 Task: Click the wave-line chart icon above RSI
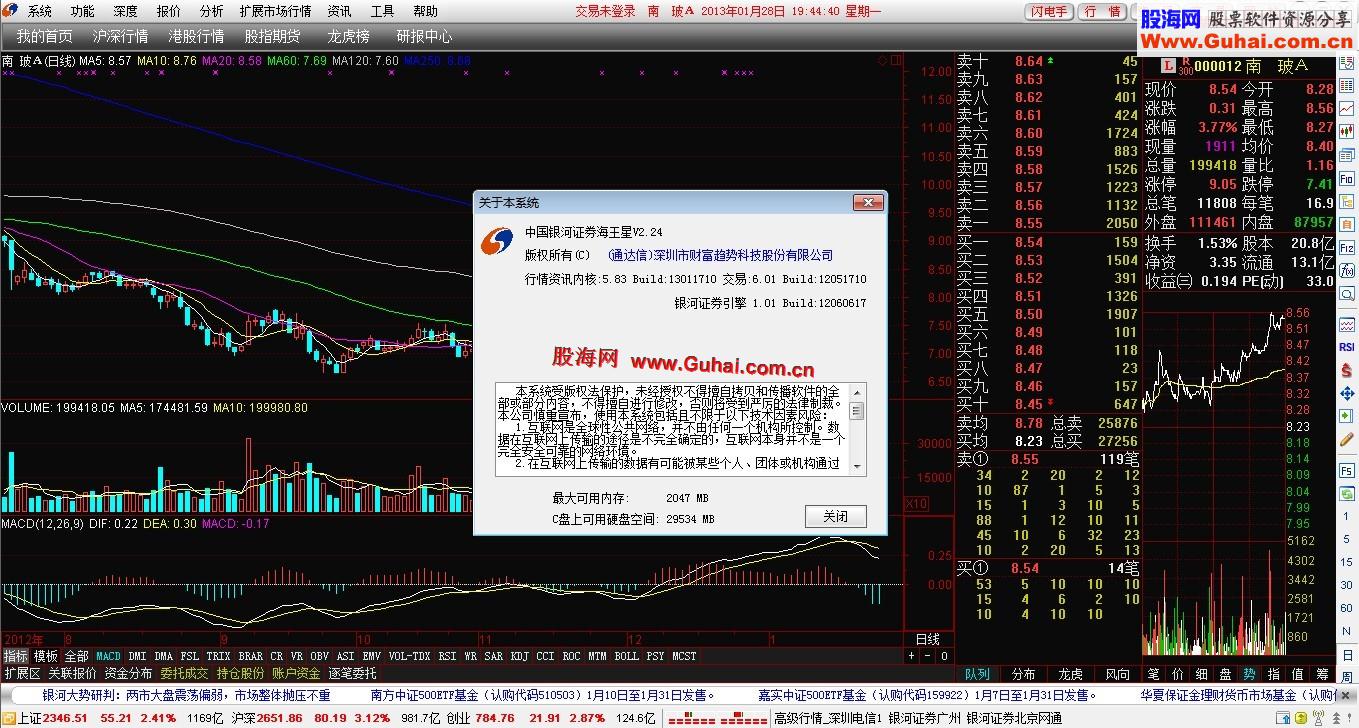click(1346, 325)
